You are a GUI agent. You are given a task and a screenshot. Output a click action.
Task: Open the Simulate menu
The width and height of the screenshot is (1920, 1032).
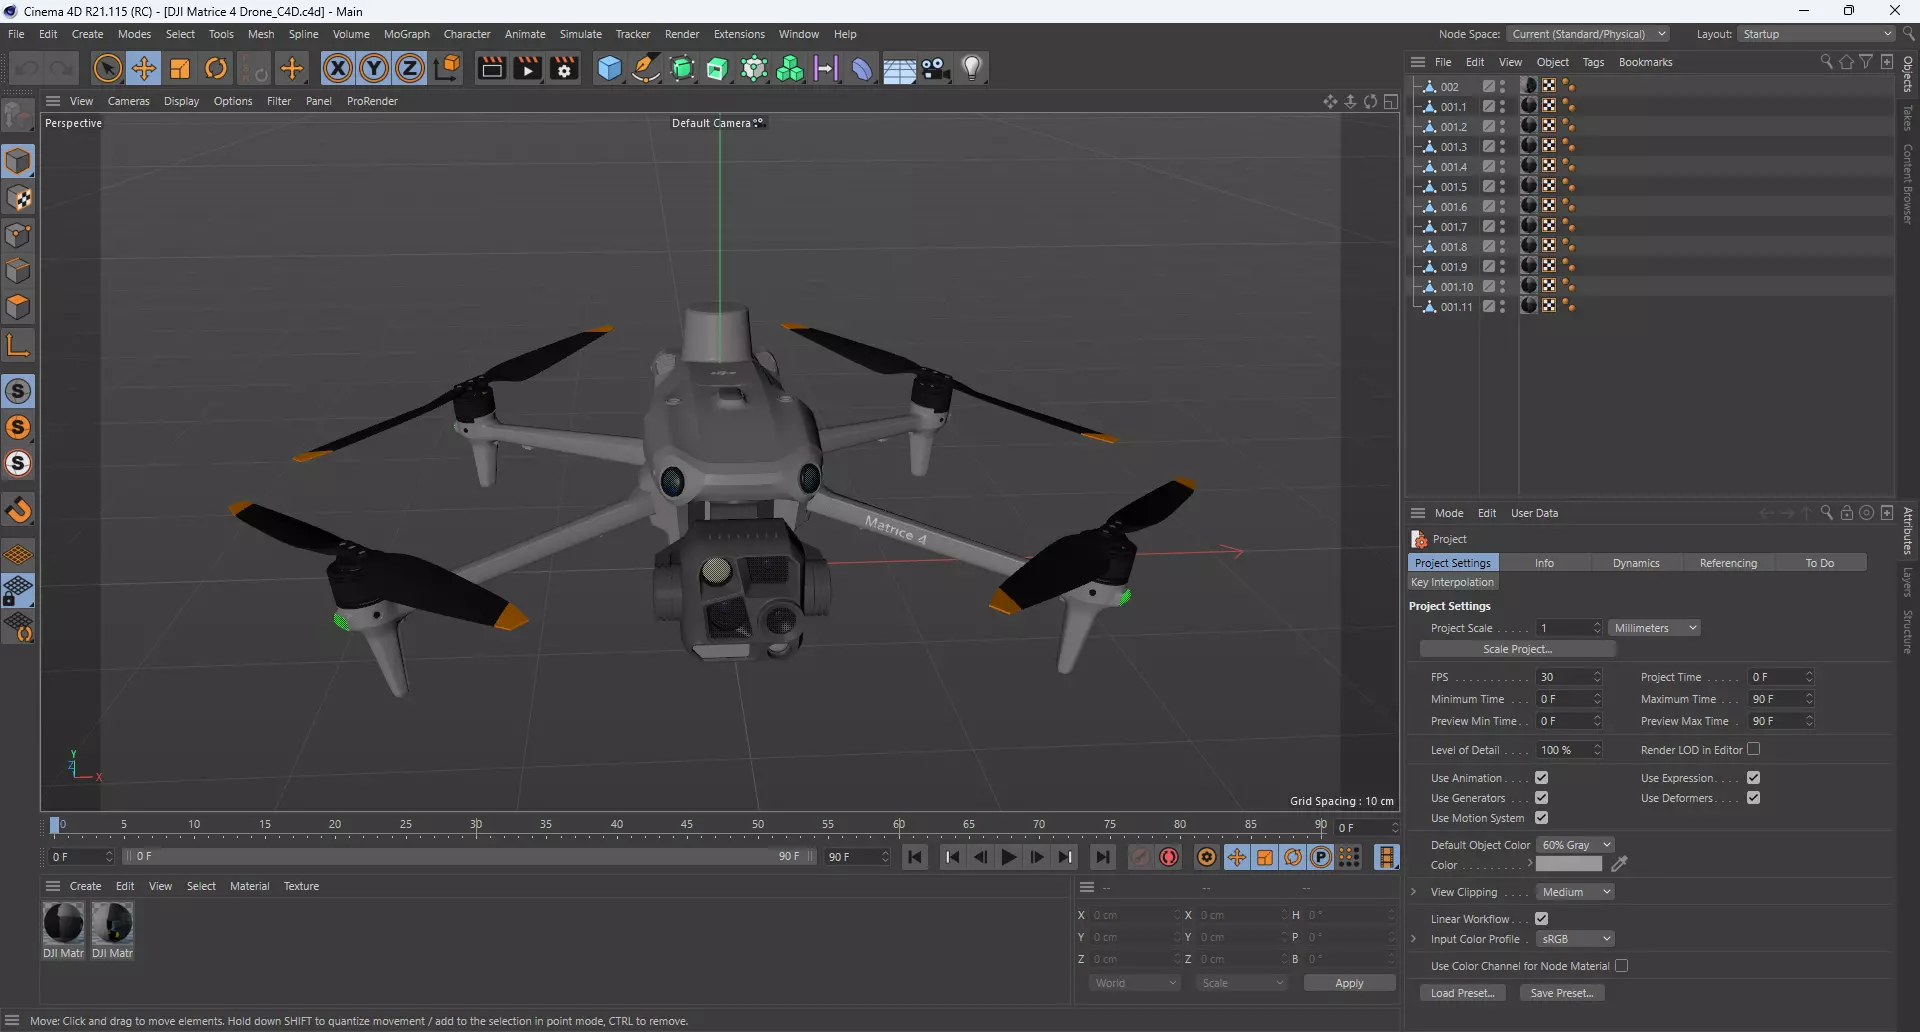point(580,34)
